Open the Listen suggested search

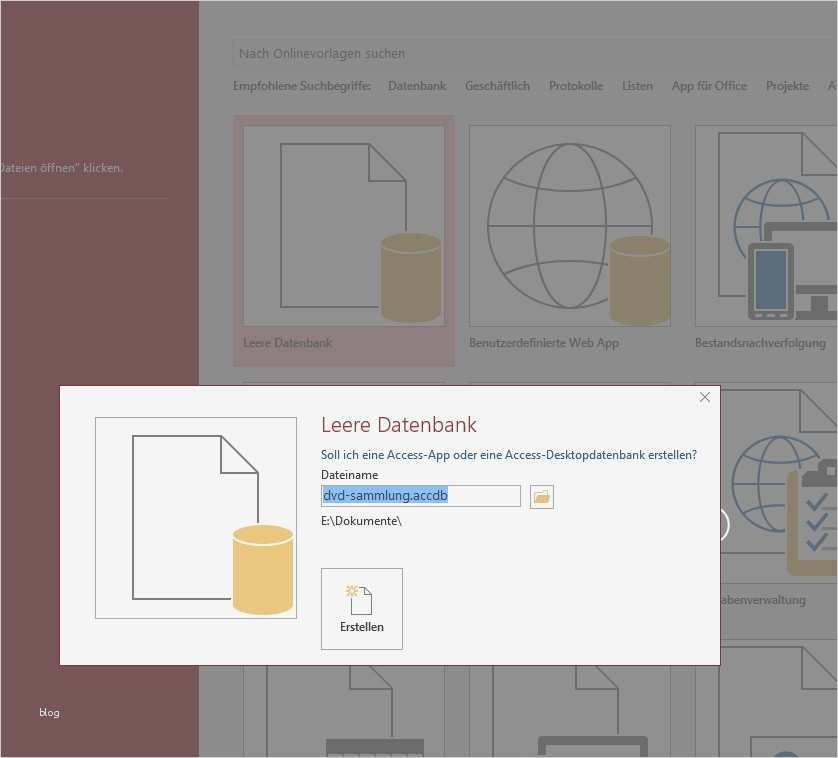point(637,86)
